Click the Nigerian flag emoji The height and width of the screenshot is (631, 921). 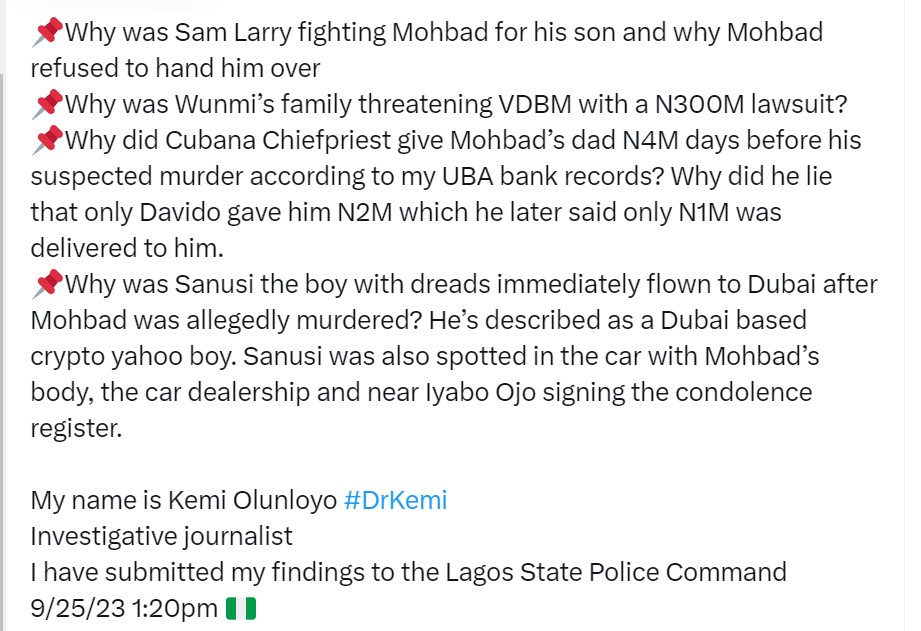[x=241, y=608]
